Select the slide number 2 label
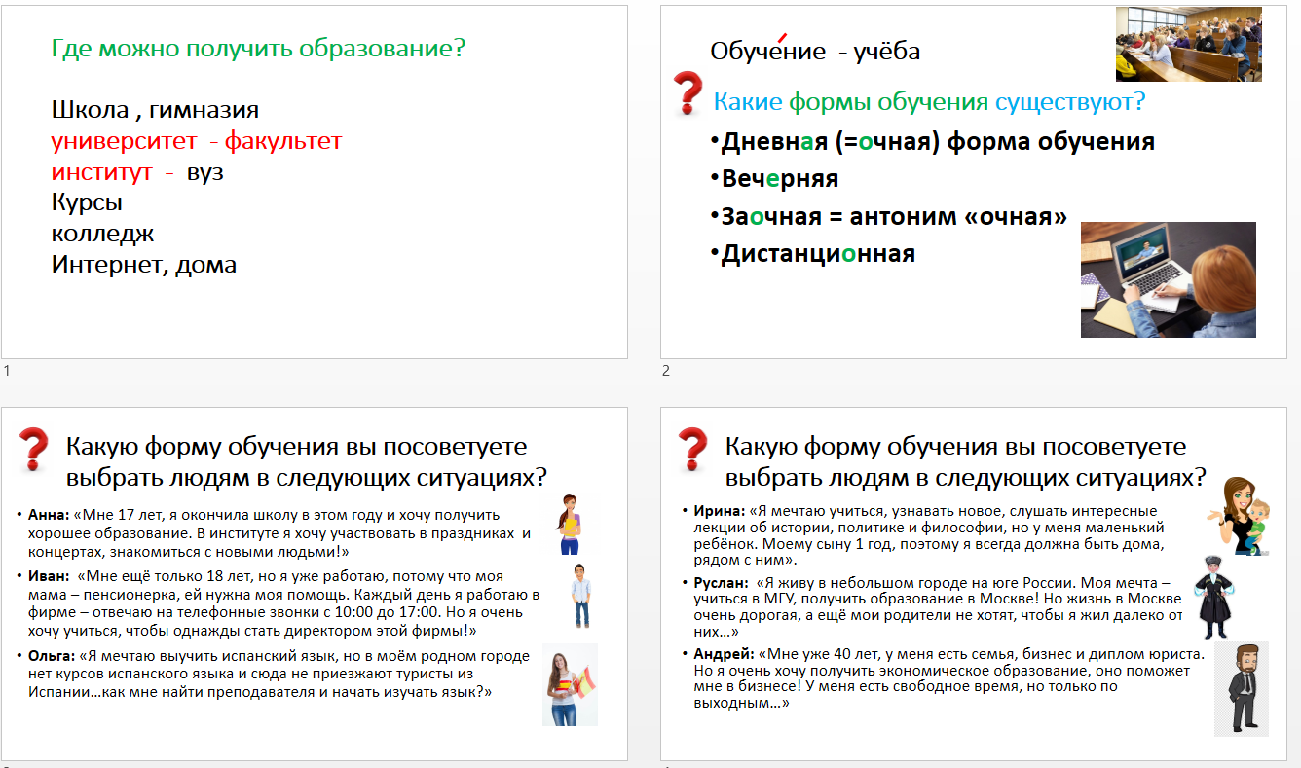The image size is (1301, 768). [665, 371]
